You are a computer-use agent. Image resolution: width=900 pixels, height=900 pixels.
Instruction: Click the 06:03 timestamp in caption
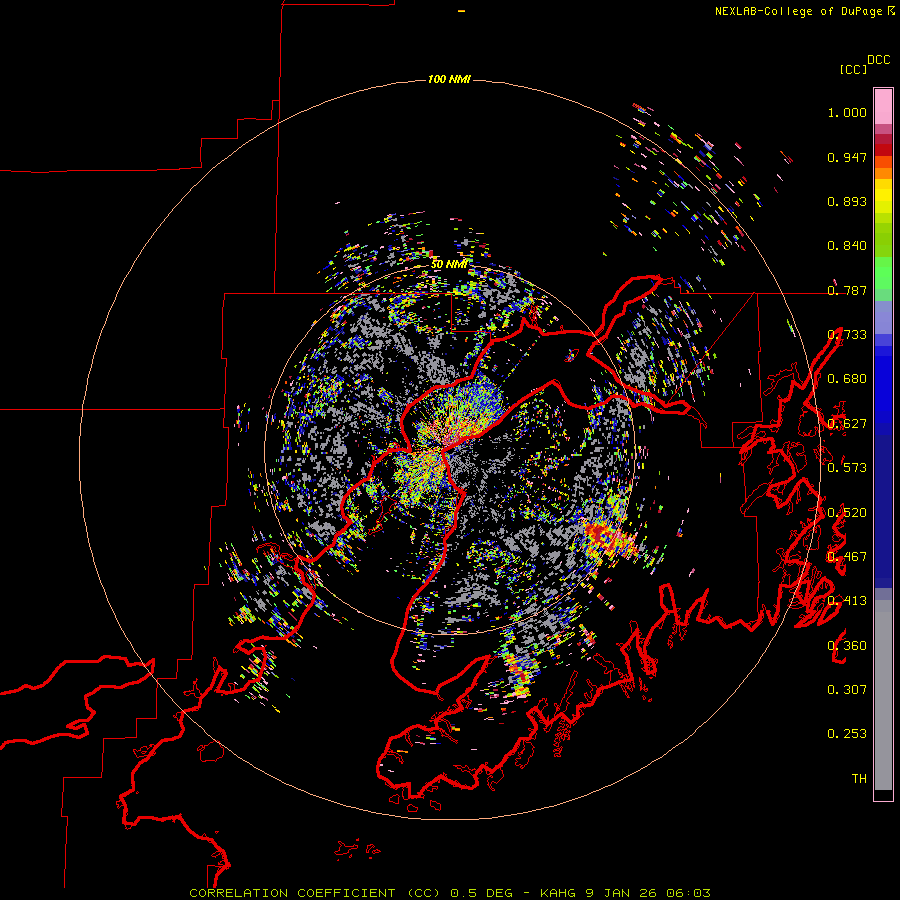click(x=688, y=893)
